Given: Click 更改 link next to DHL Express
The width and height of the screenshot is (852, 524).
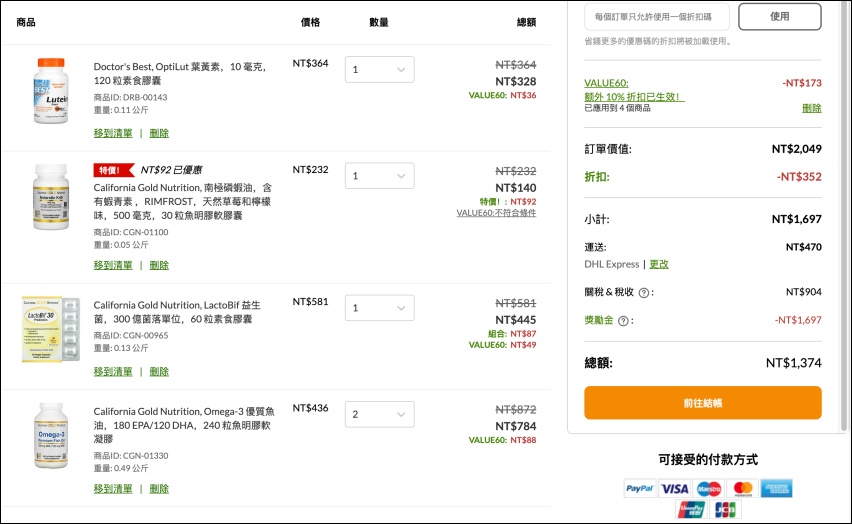Looking at the screenshot, I should 659,264.
